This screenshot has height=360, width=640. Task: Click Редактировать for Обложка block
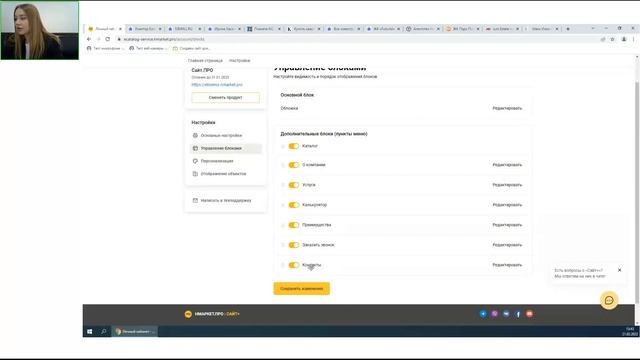click(507, 108)
